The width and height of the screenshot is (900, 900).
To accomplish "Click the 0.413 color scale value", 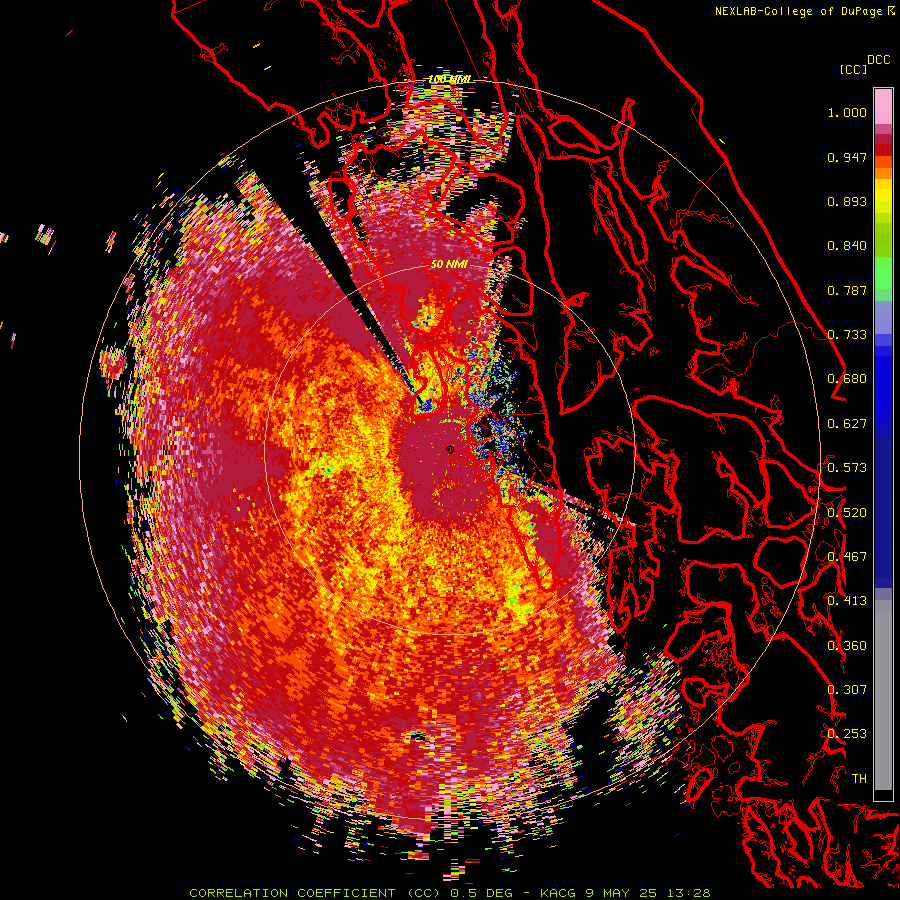I will click(847, 601).
